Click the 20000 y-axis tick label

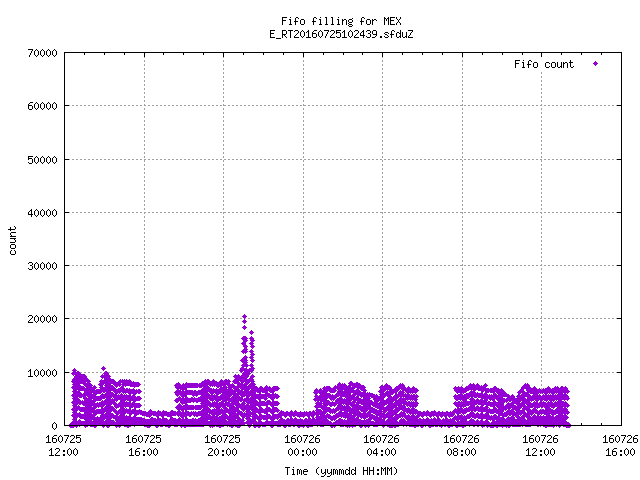point(42,319)
